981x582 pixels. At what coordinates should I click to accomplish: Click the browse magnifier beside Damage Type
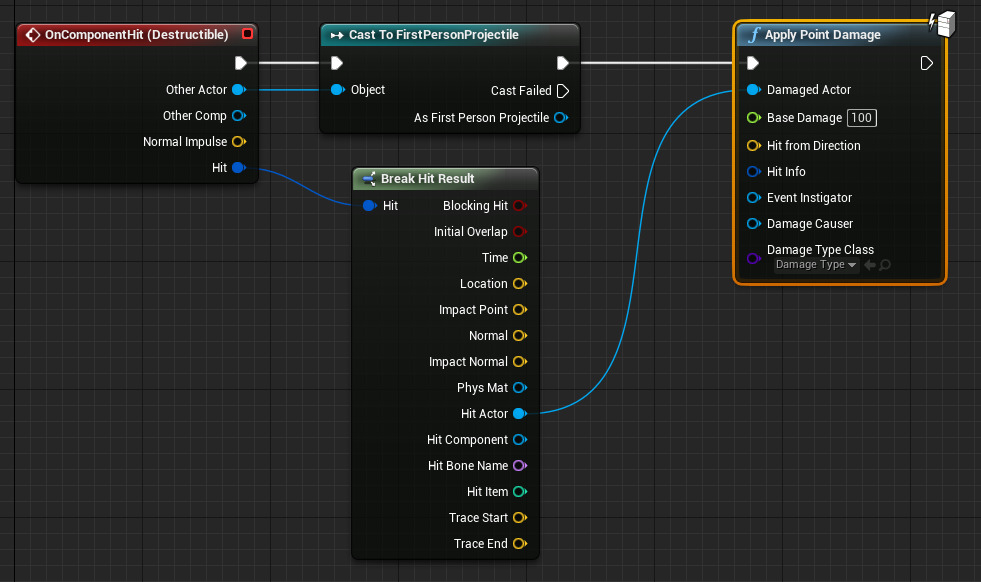885,265
